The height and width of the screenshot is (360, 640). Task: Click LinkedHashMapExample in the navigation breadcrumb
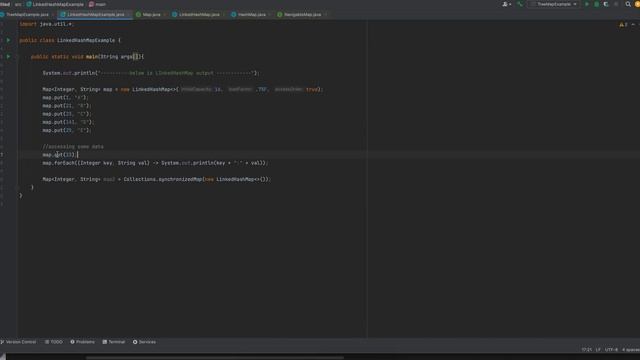[x=55, y=4]
